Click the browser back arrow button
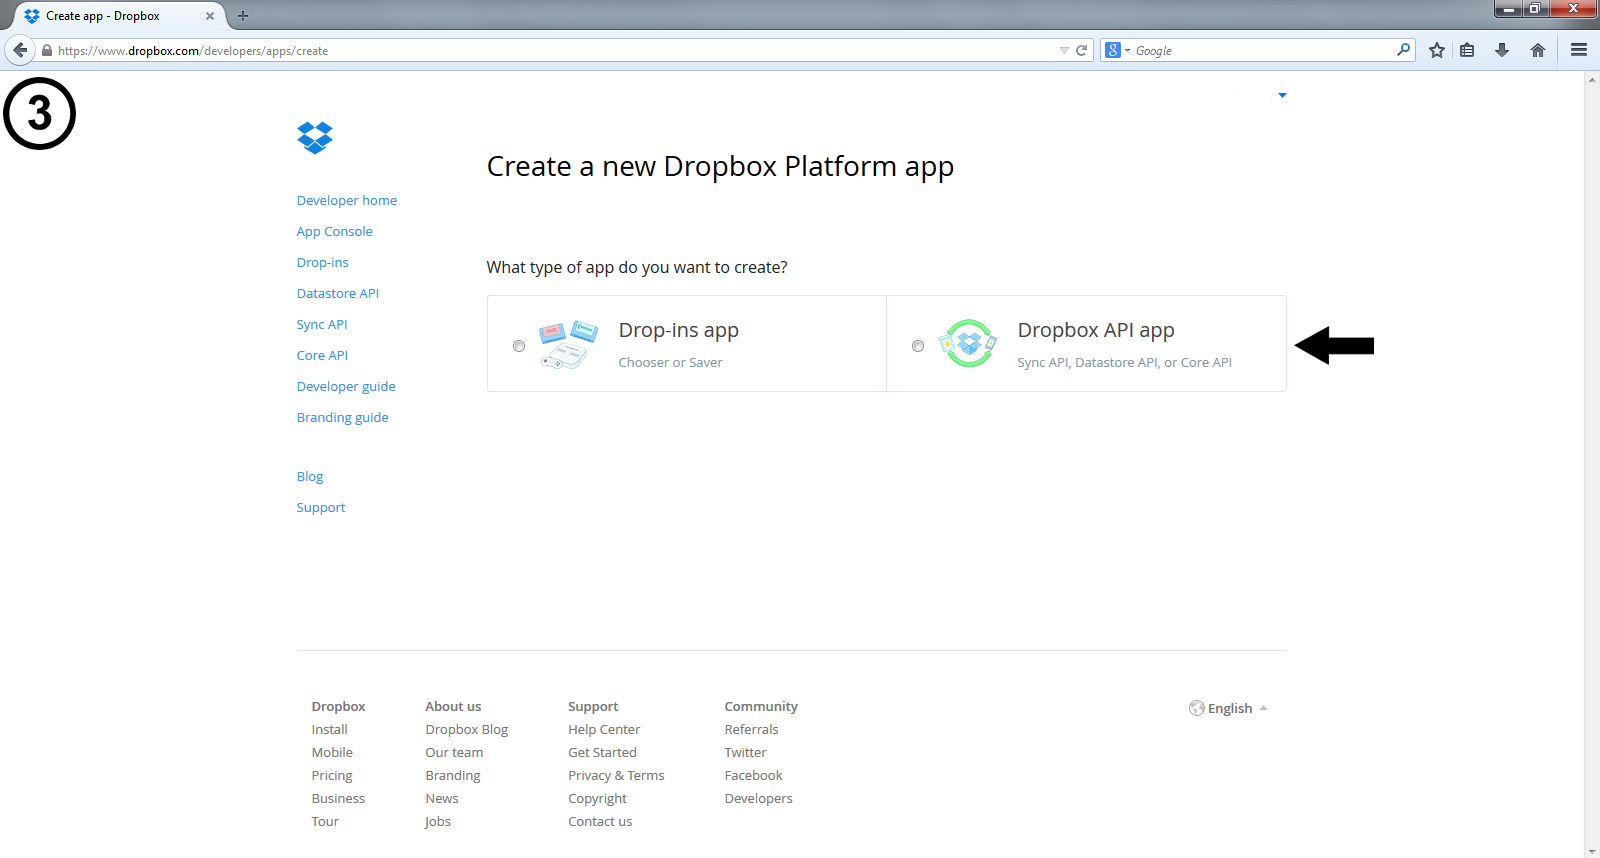The image size is (1600, 858). [20, 50]
